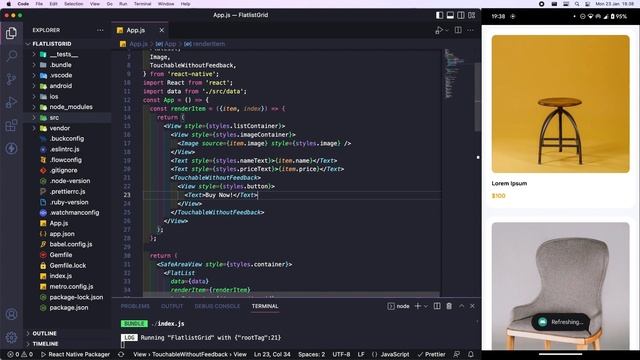
Task: Toggle the secondary side bar layout icon
Action: point(461,15)
